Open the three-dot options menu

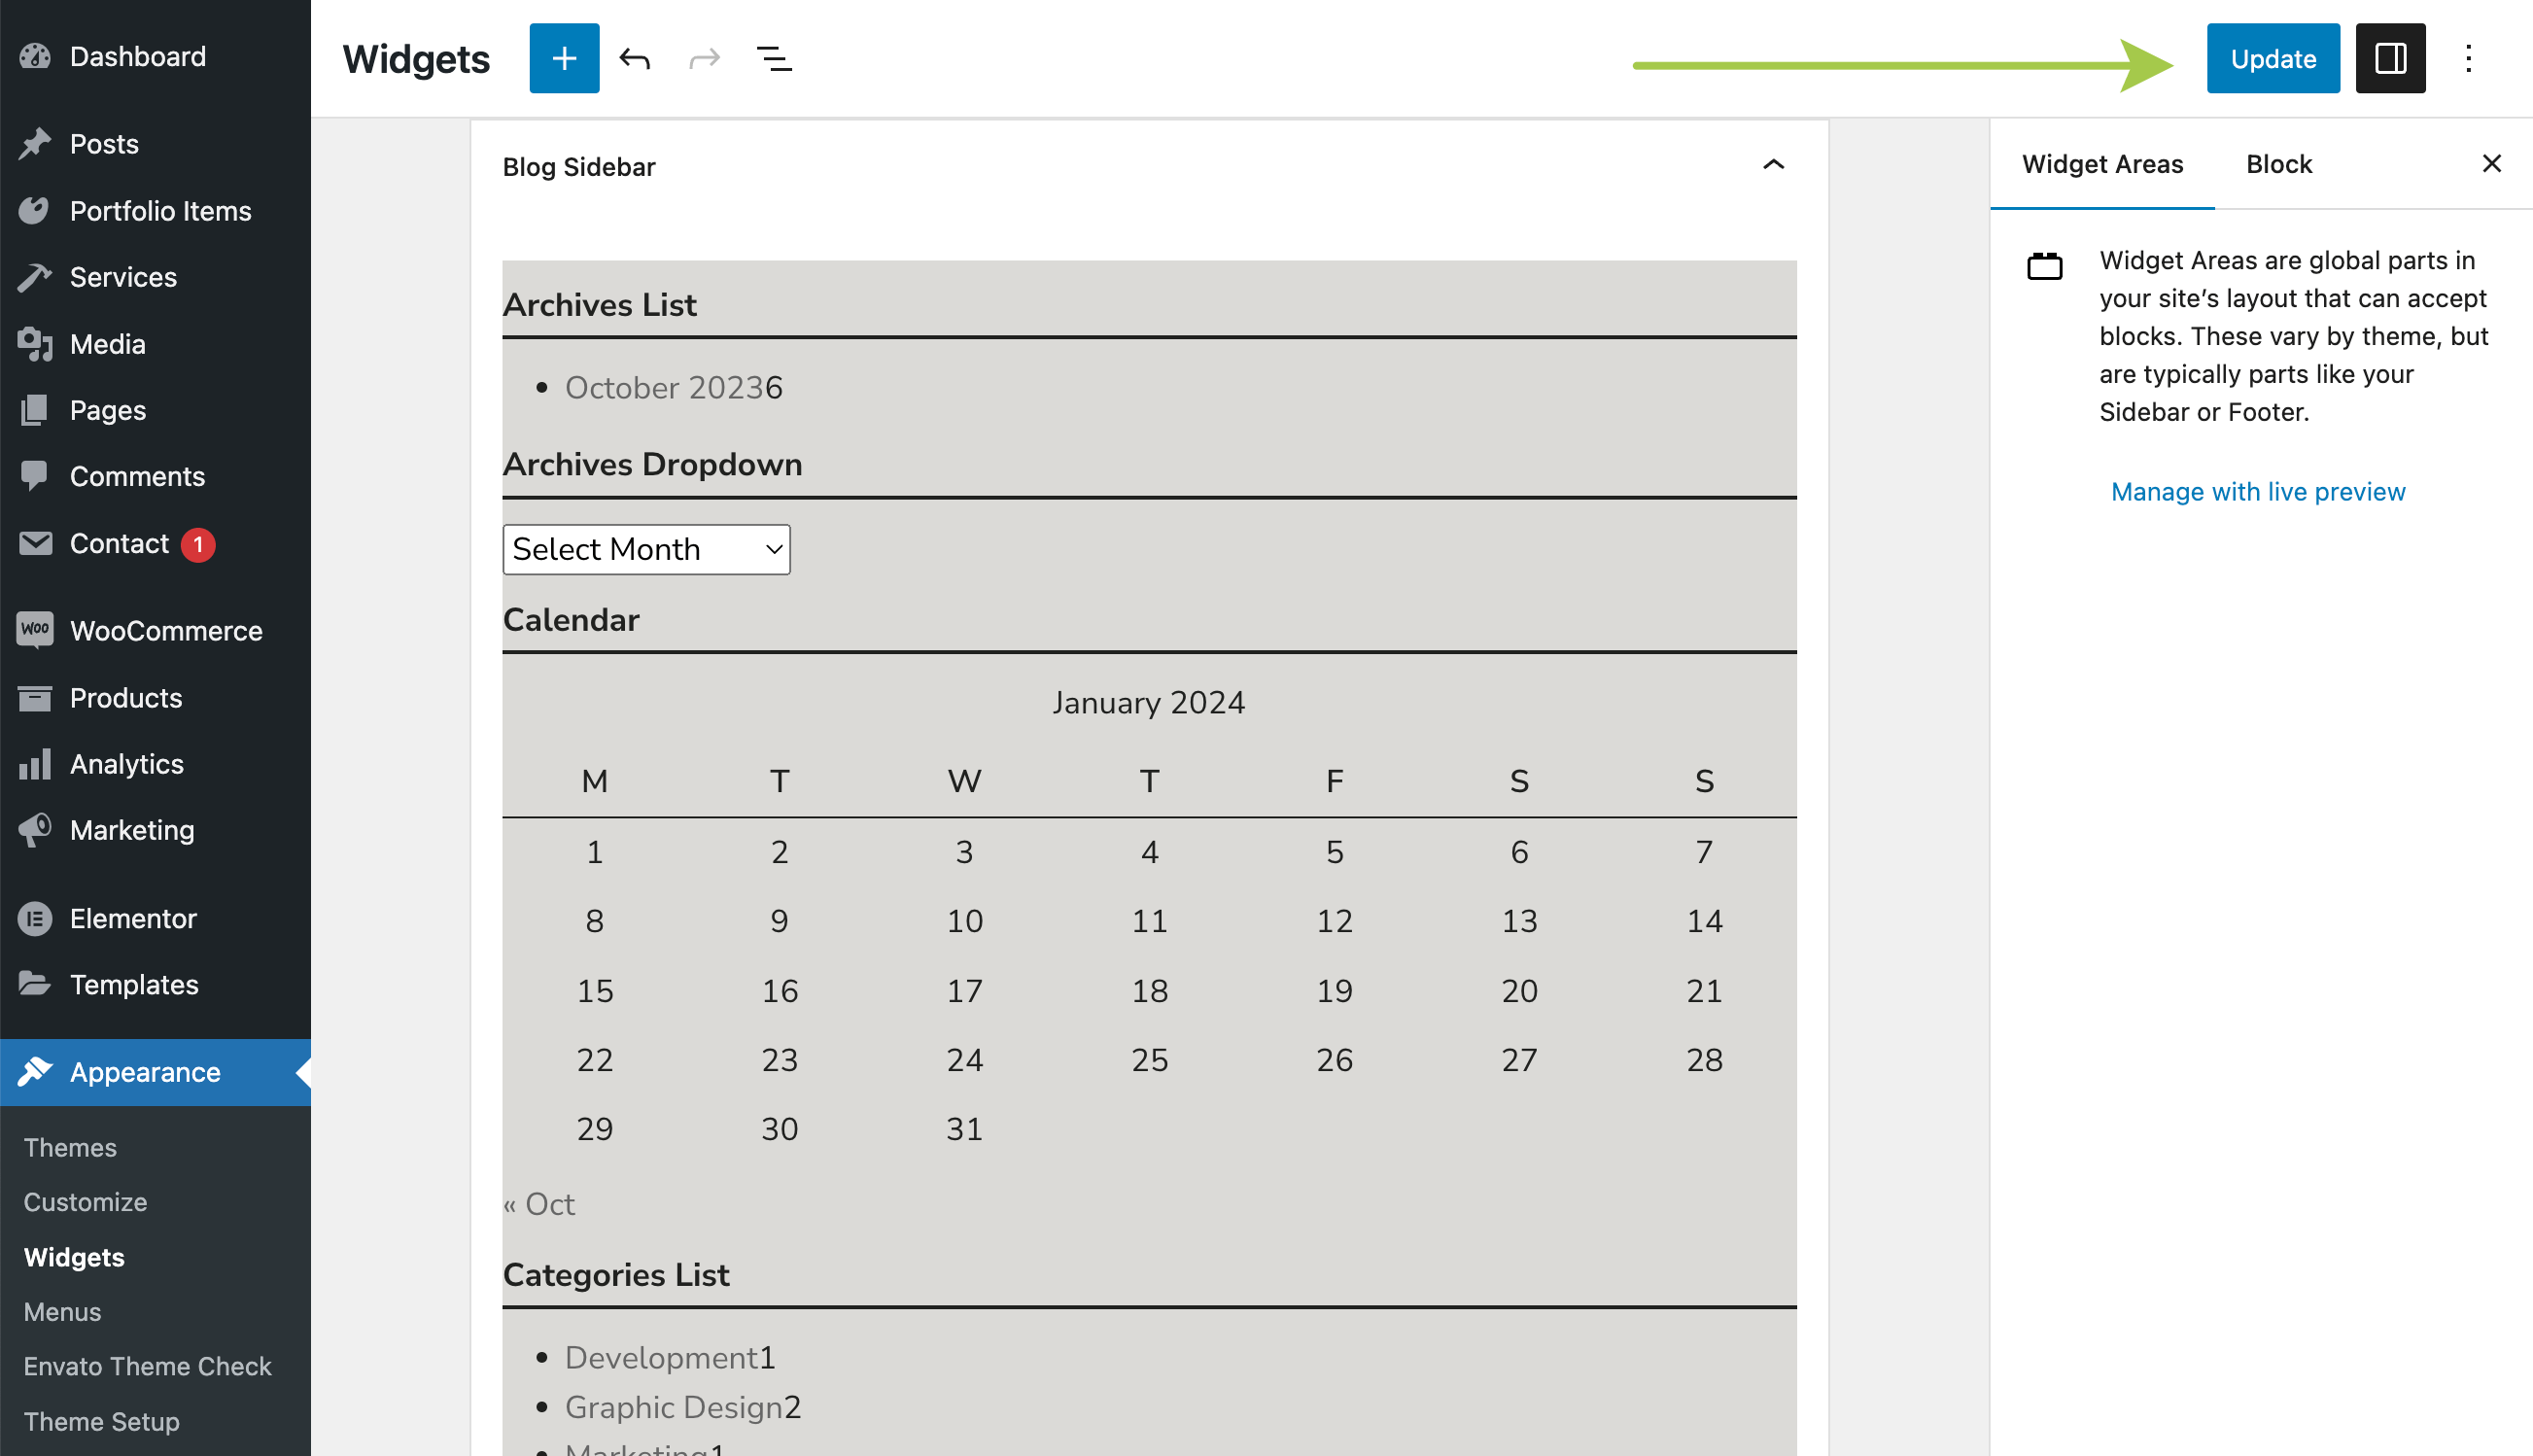[2467, 58]
